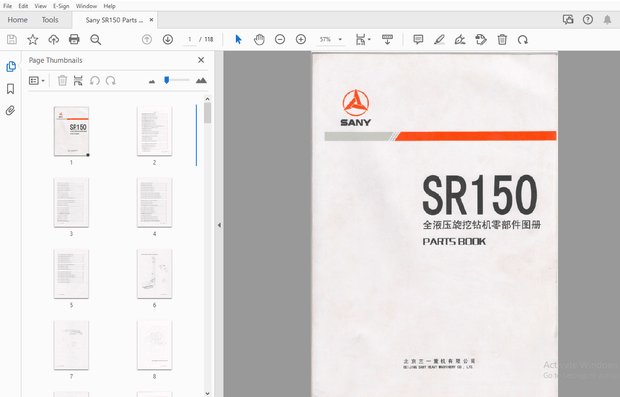Viewport: 620px width, 397px height.
Task: Click the toolbar Delete trash icon
Action: click(x=502, y=40)
